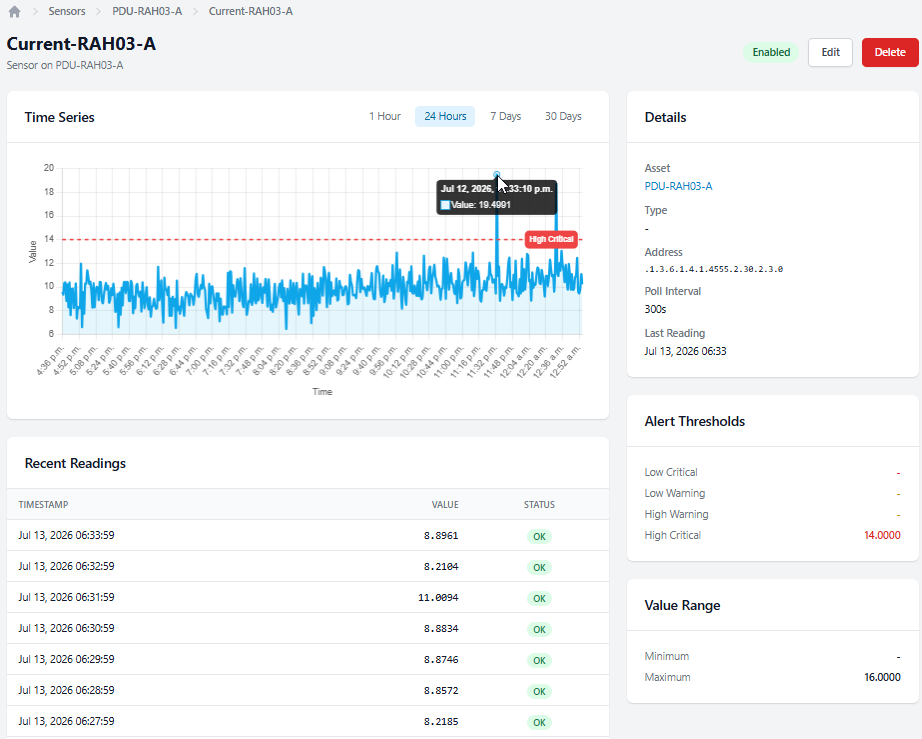The width and height of the screenshot is (922, 739).
Task: Click the Value Range heading
Action: [x=682, y=606]
